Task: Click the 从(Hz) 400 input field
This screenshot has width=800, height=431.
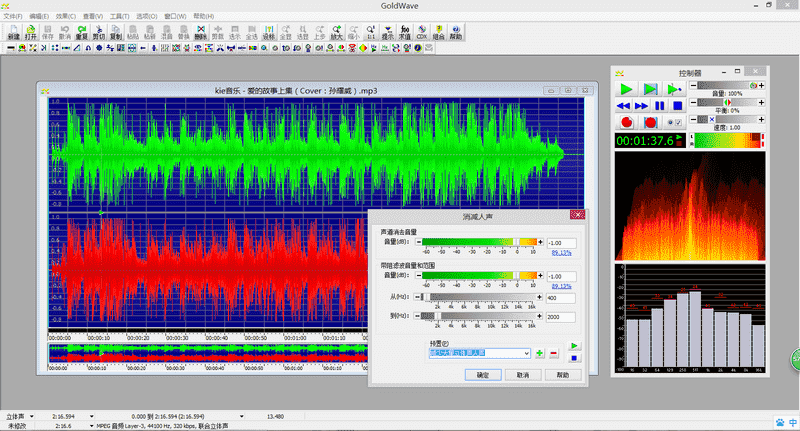Action: (x=561, y=298)
